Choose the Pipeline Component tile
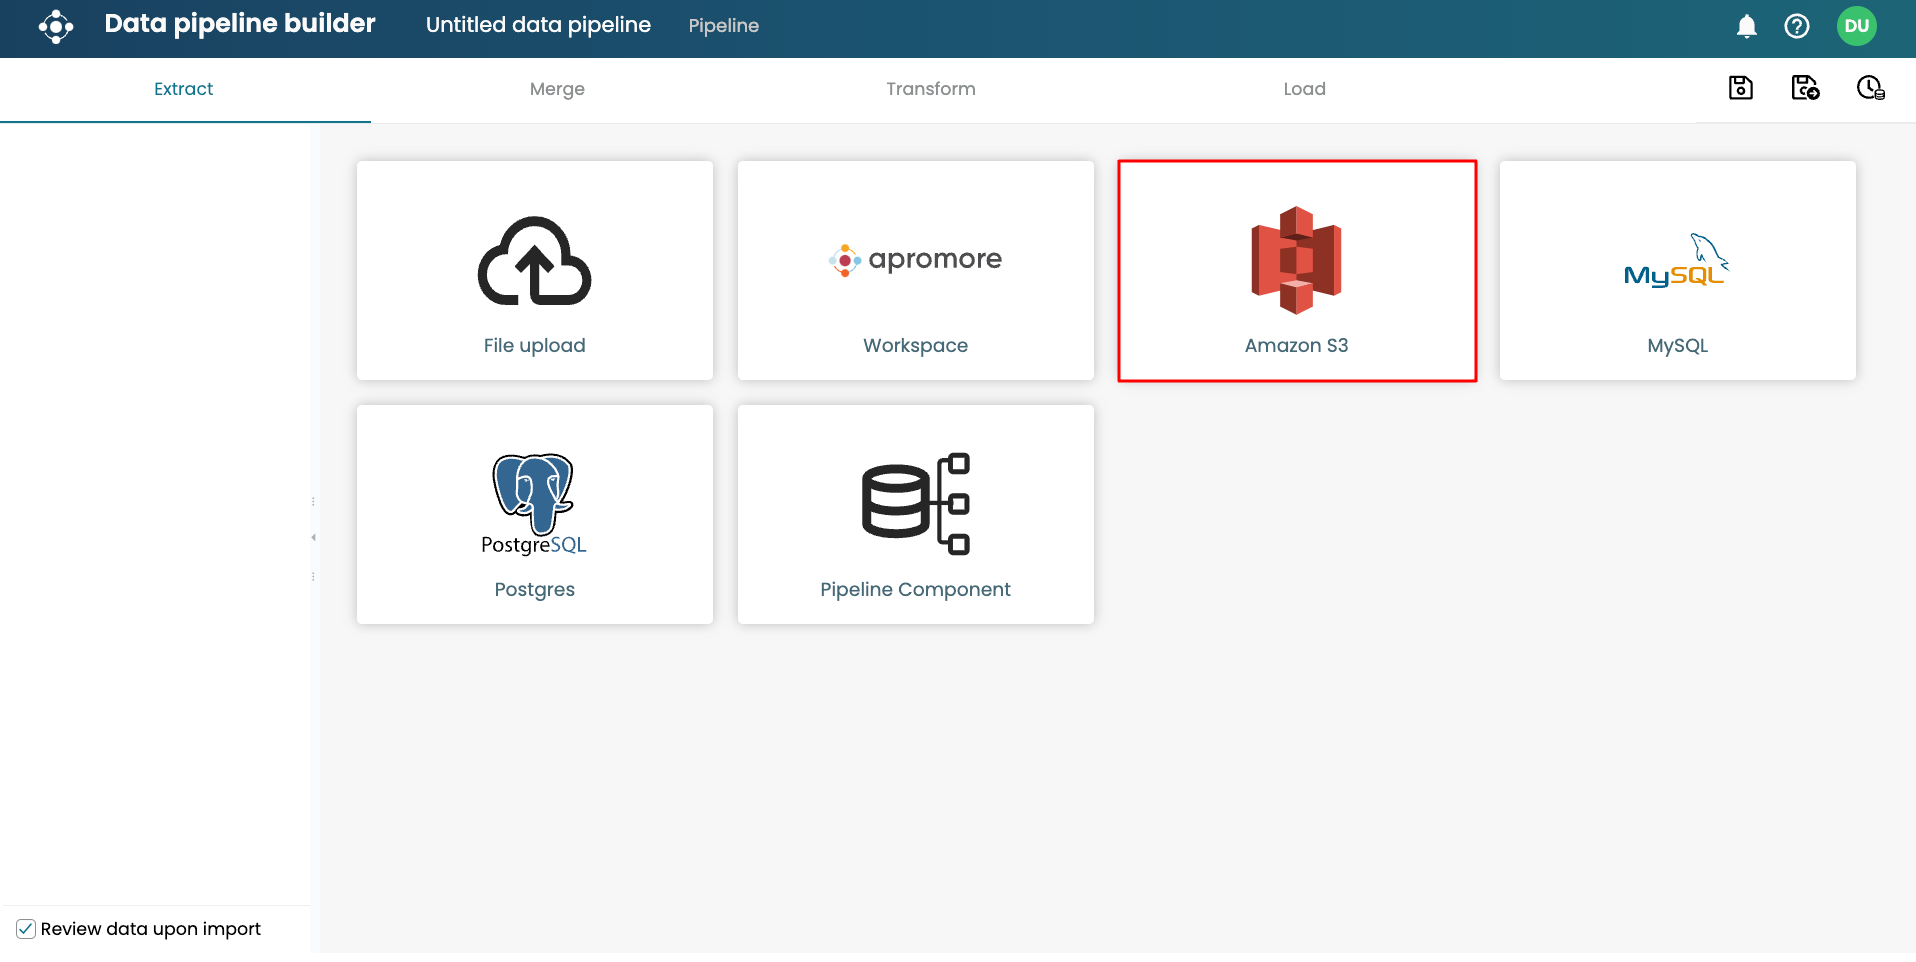The image size is (1916, 962). 915,514
